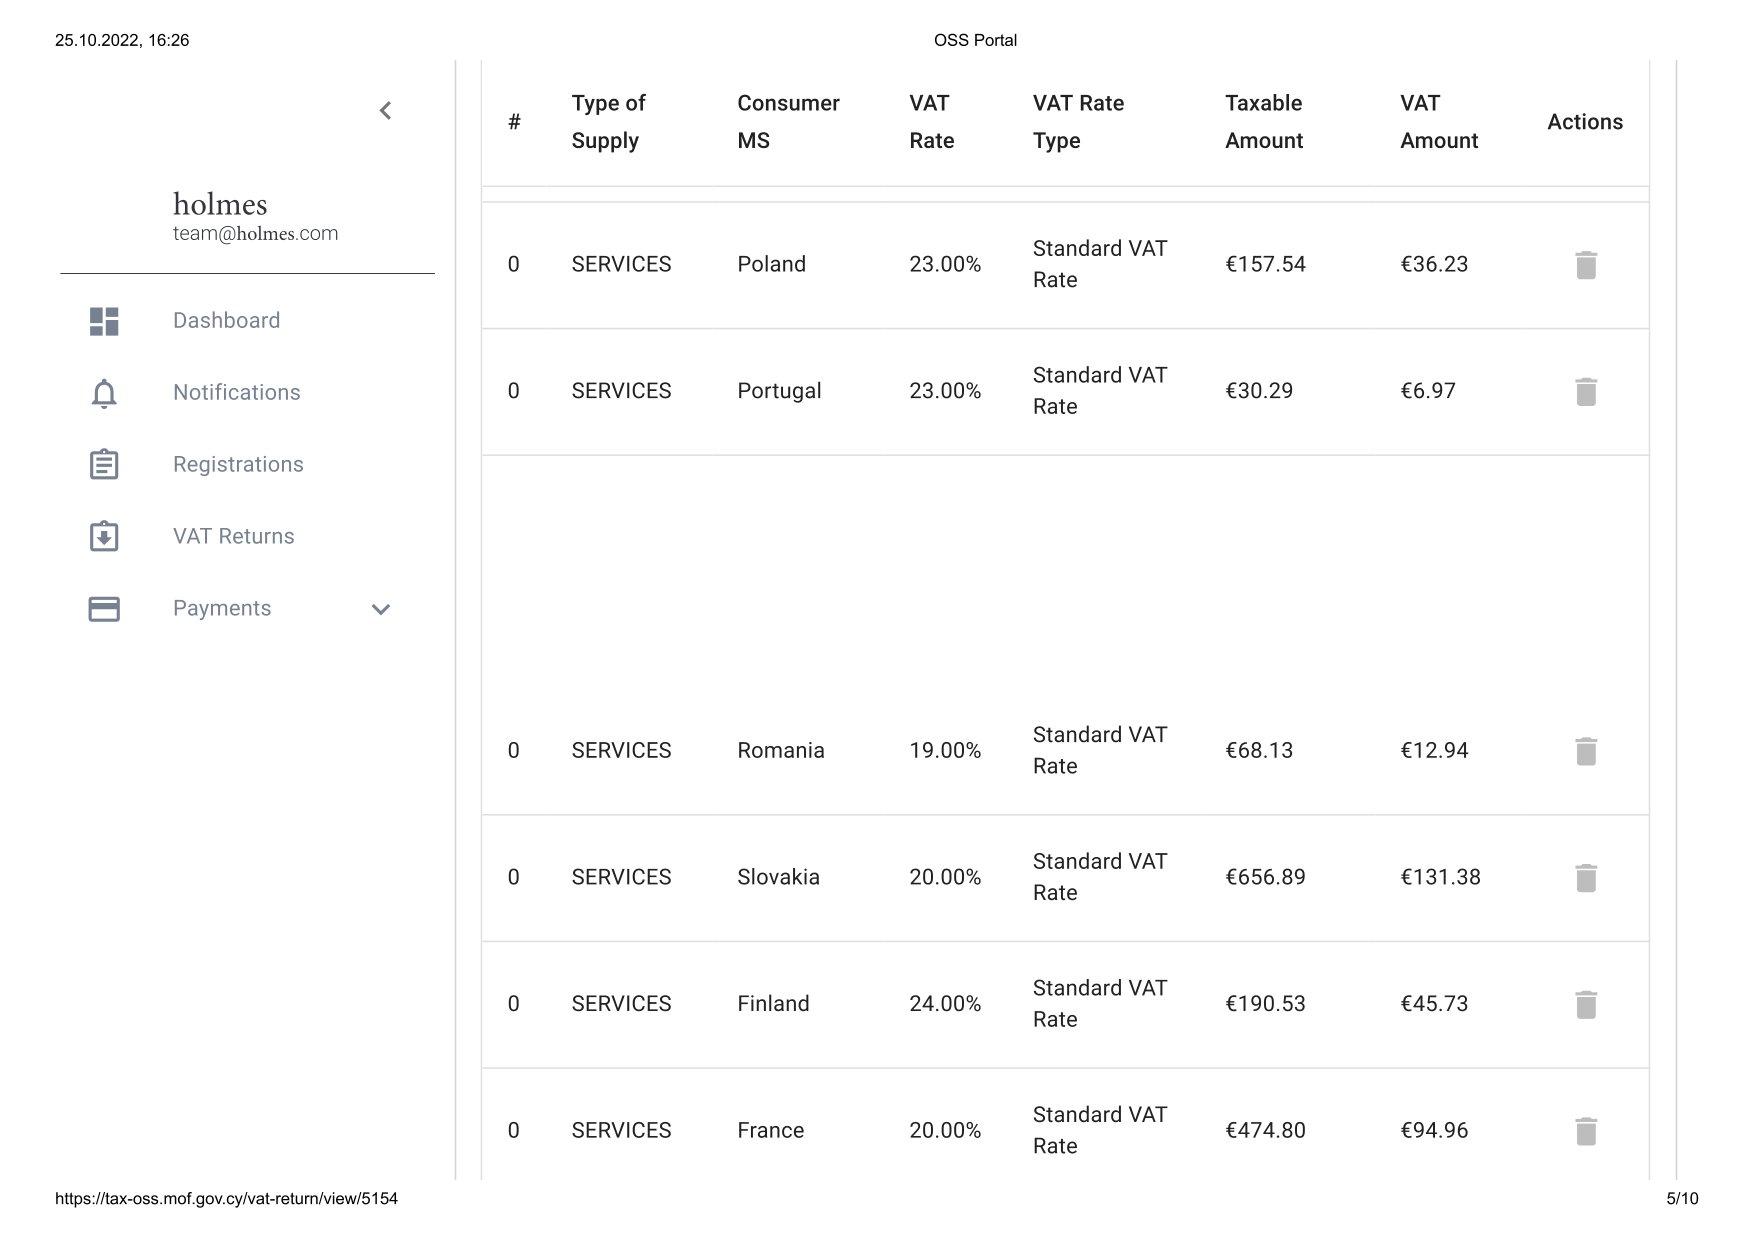Delete the Slovakia row via trash icon
The width and height of the screenshot is (1753, 1239).
coord(1586,878)
